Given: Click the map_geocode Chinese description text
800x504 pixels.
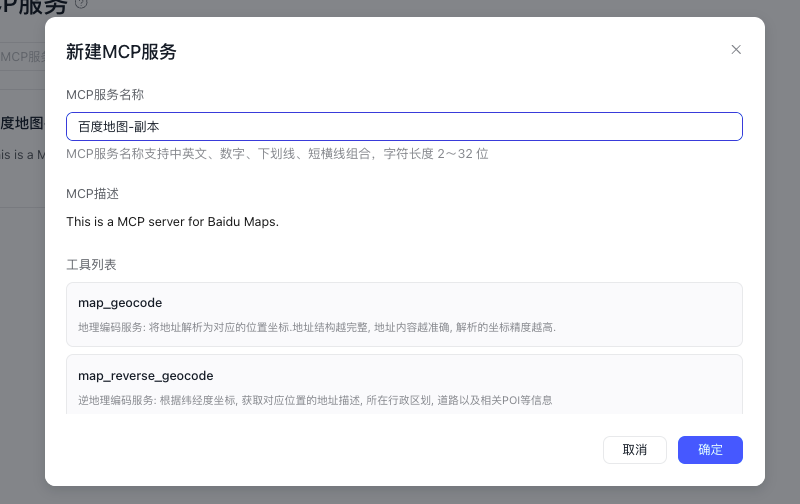Looking at the screenshot, I should tap(317, 327).
